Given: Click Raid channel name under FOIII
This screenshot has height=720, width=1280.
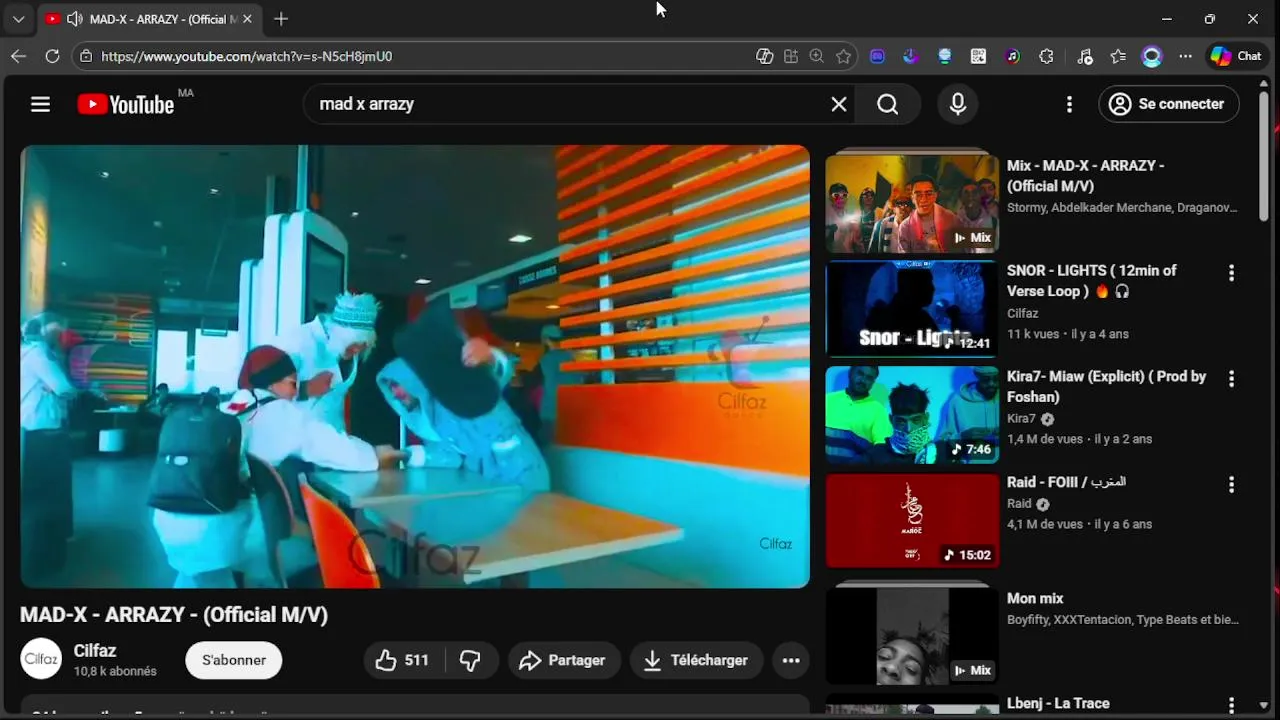Looking at the screenshot, I should [1019, 504].
